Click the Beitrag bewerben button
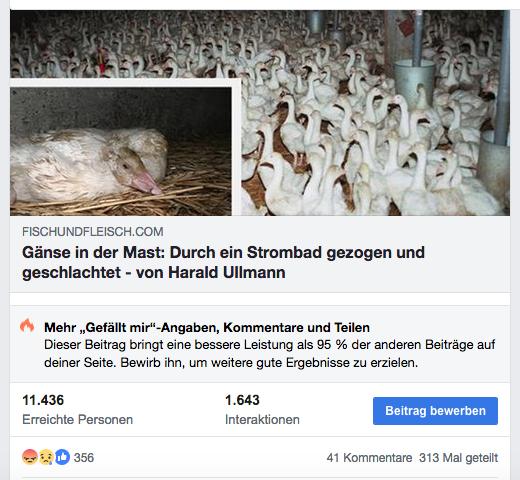 tap(435, 411)
